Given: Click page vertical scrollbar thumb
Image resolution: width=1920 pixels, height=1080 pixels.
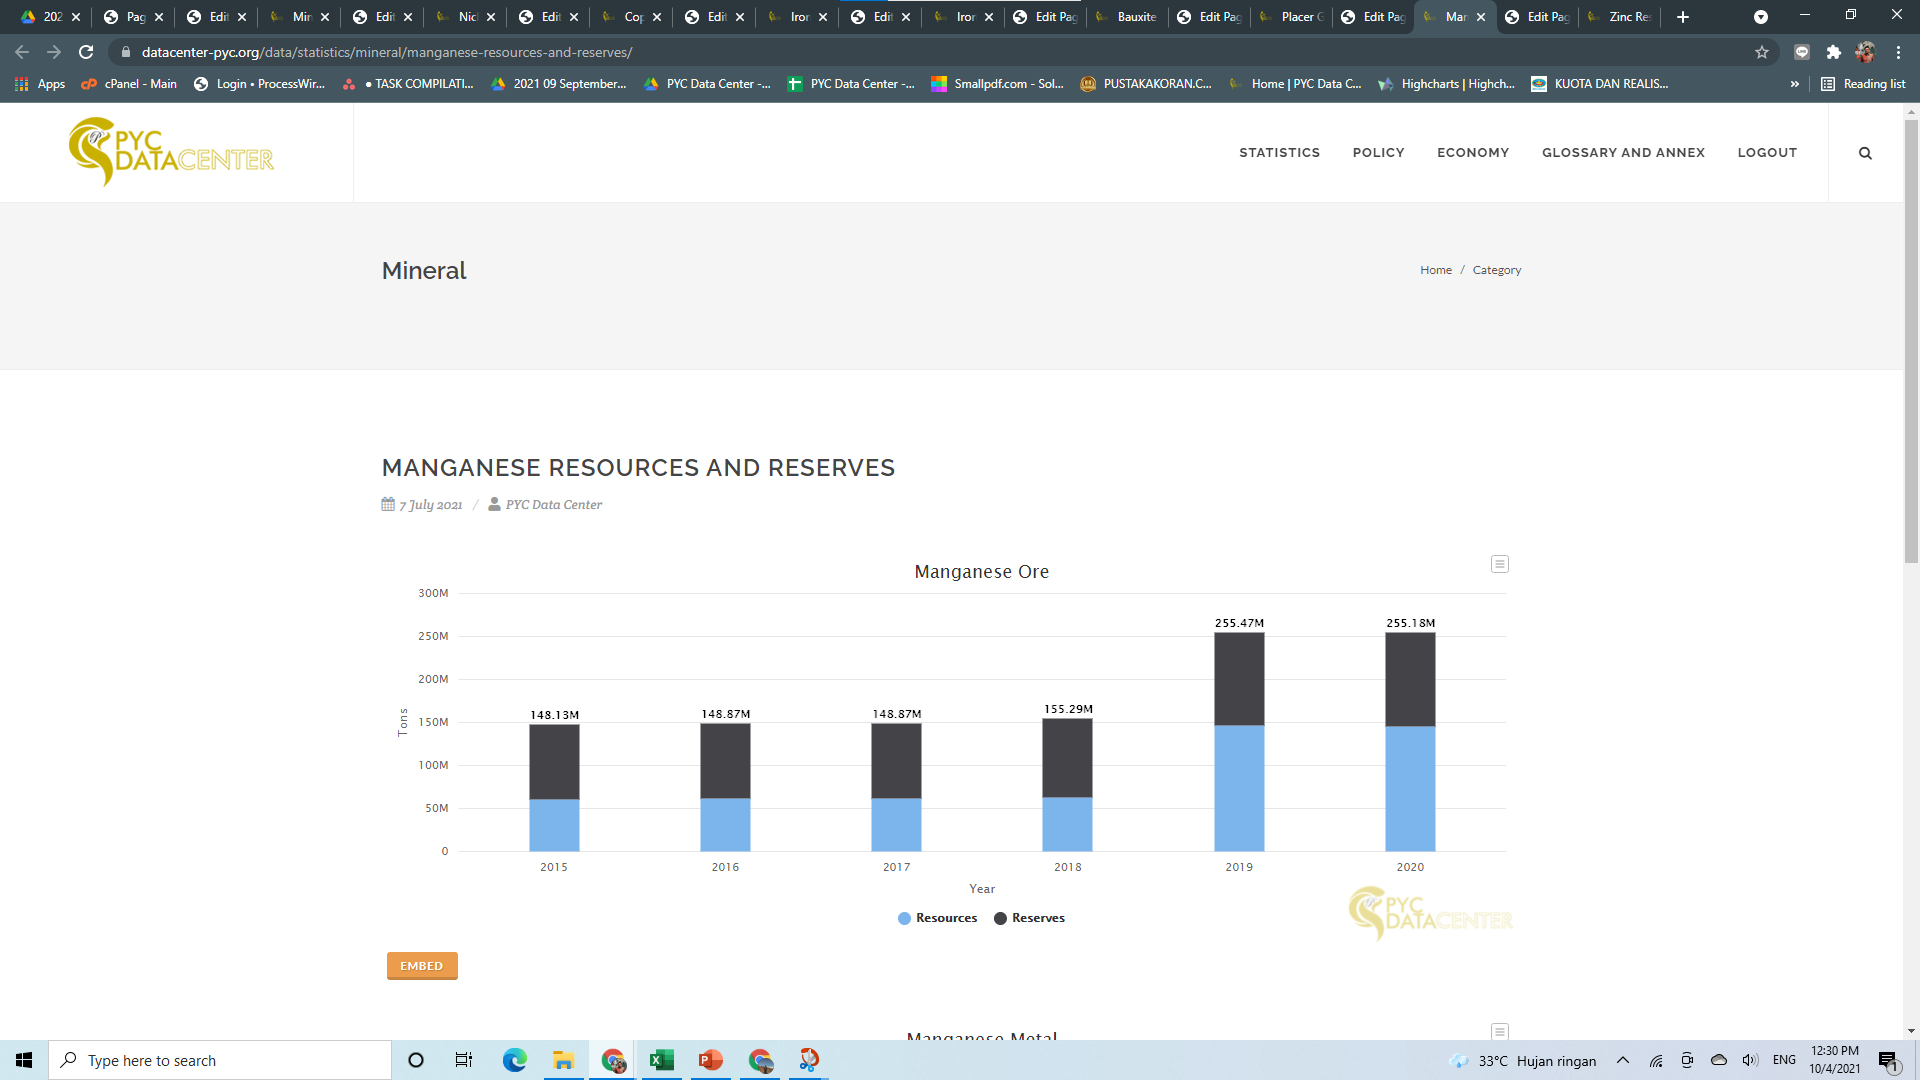Looking at the screenshot, I should [x=1911, y=340].
